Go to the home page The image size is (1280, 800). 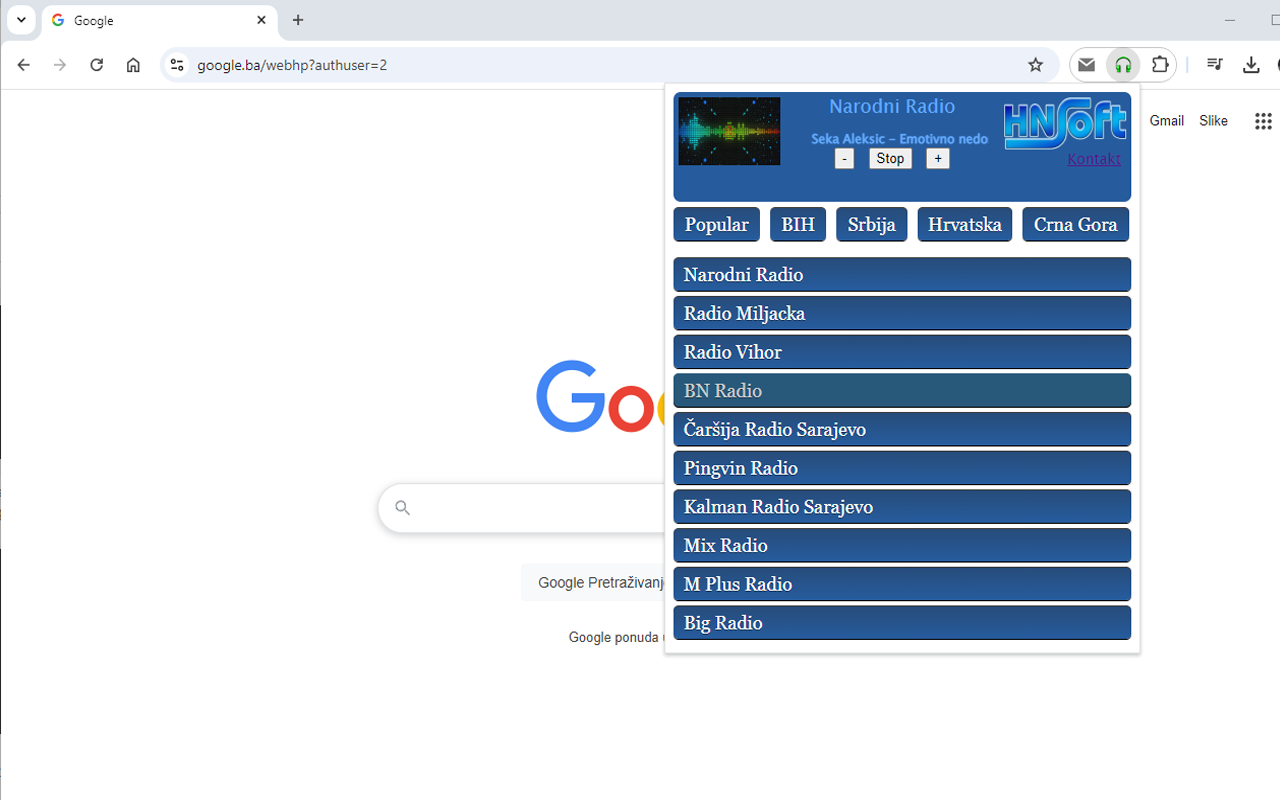(133, 65)
